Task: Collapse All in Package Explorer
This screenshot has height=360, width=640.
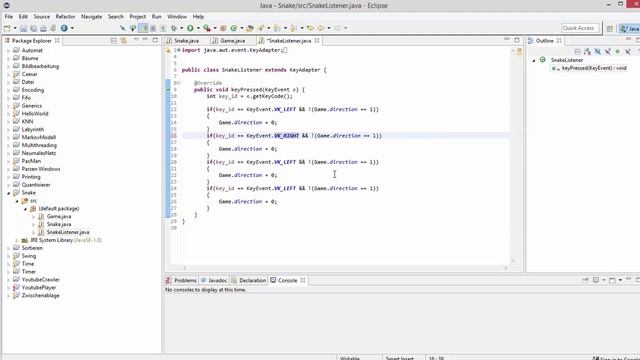Action: click(113, 40)
